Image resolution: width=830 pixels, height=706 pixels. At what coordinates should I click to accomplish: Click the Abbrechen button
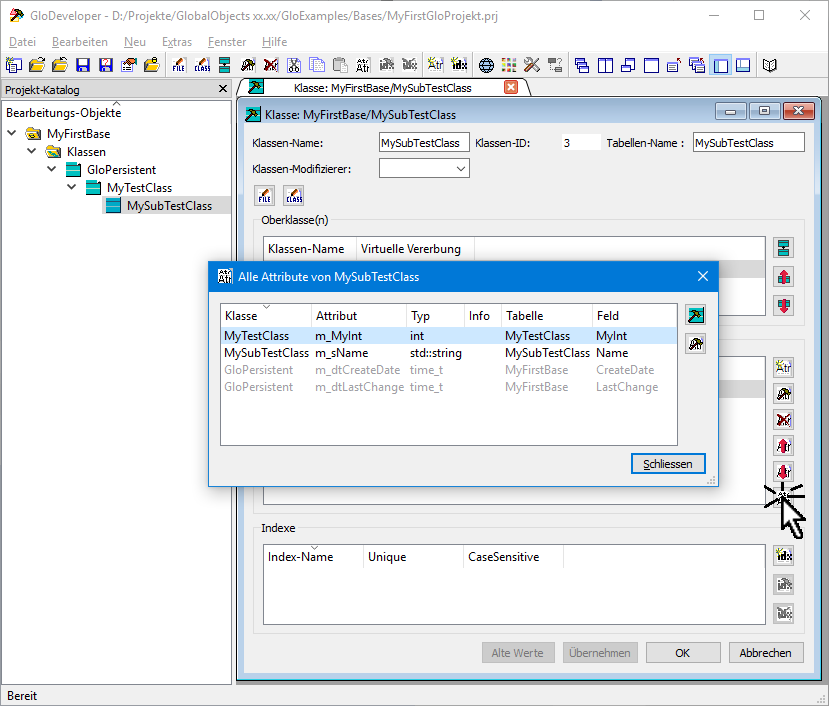[x=766, y=653]
